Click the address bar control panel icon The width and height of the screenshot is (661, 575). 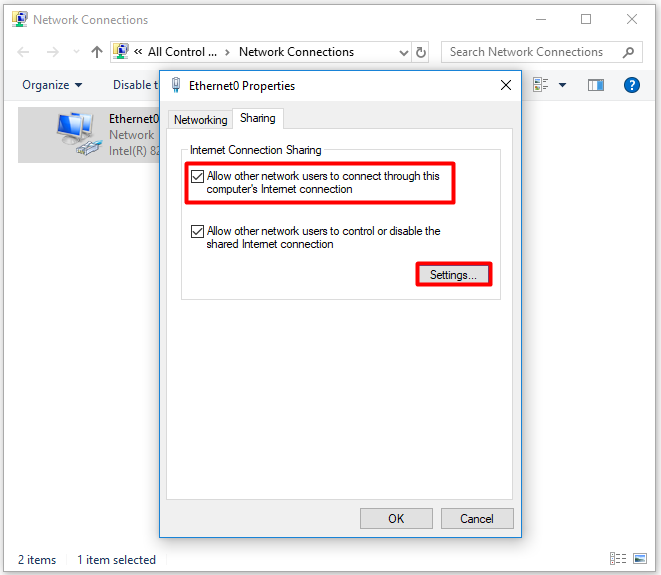121,51
